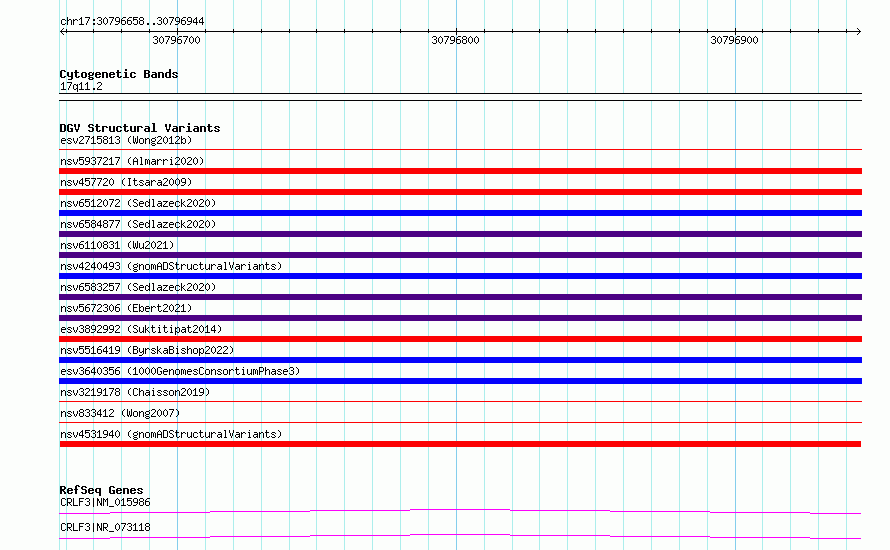The image size is (890, 550).
Task: Click variant label nsv5672306 (Ebert2021)
Action: click(x=126, y=308)
